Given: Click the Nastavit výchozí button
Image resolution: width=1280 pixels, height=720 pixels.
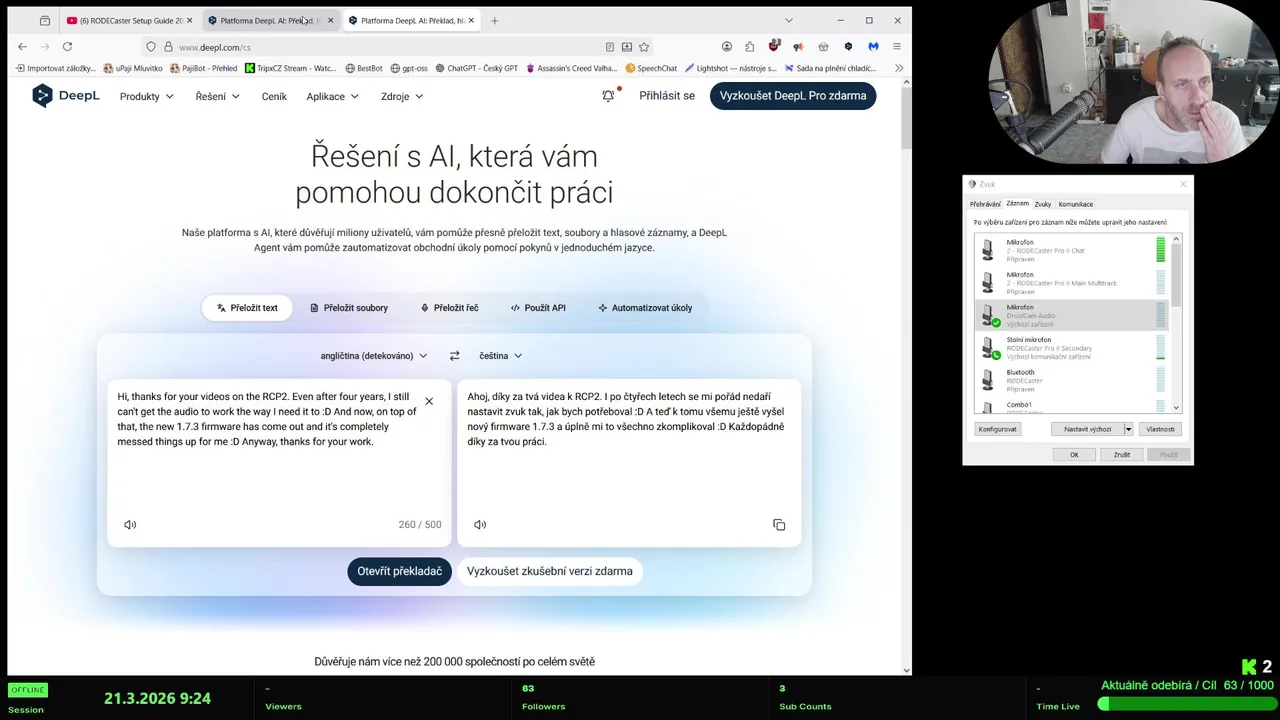Looking at the screenshot, I should pyautogui.click(x=1087, y=429).
